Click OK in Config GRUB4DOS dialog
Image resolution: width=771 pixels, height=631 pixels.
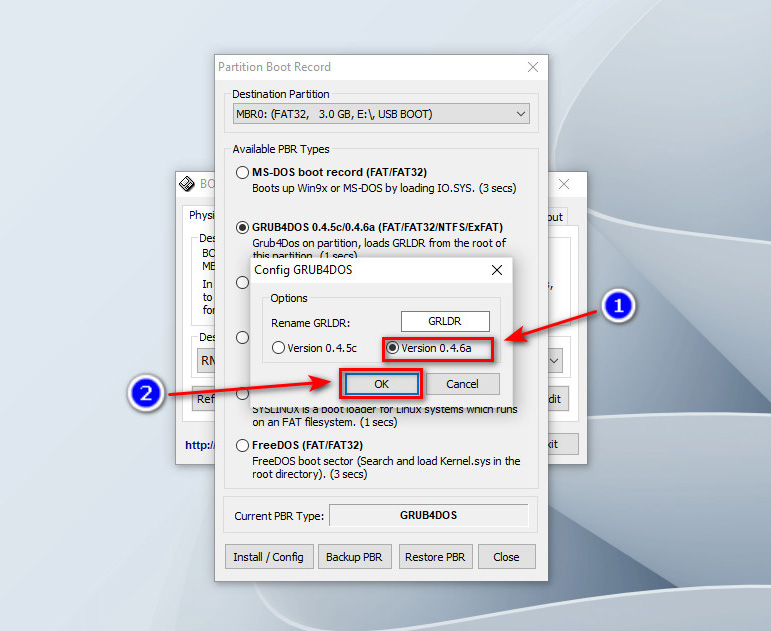click(381, 384)
